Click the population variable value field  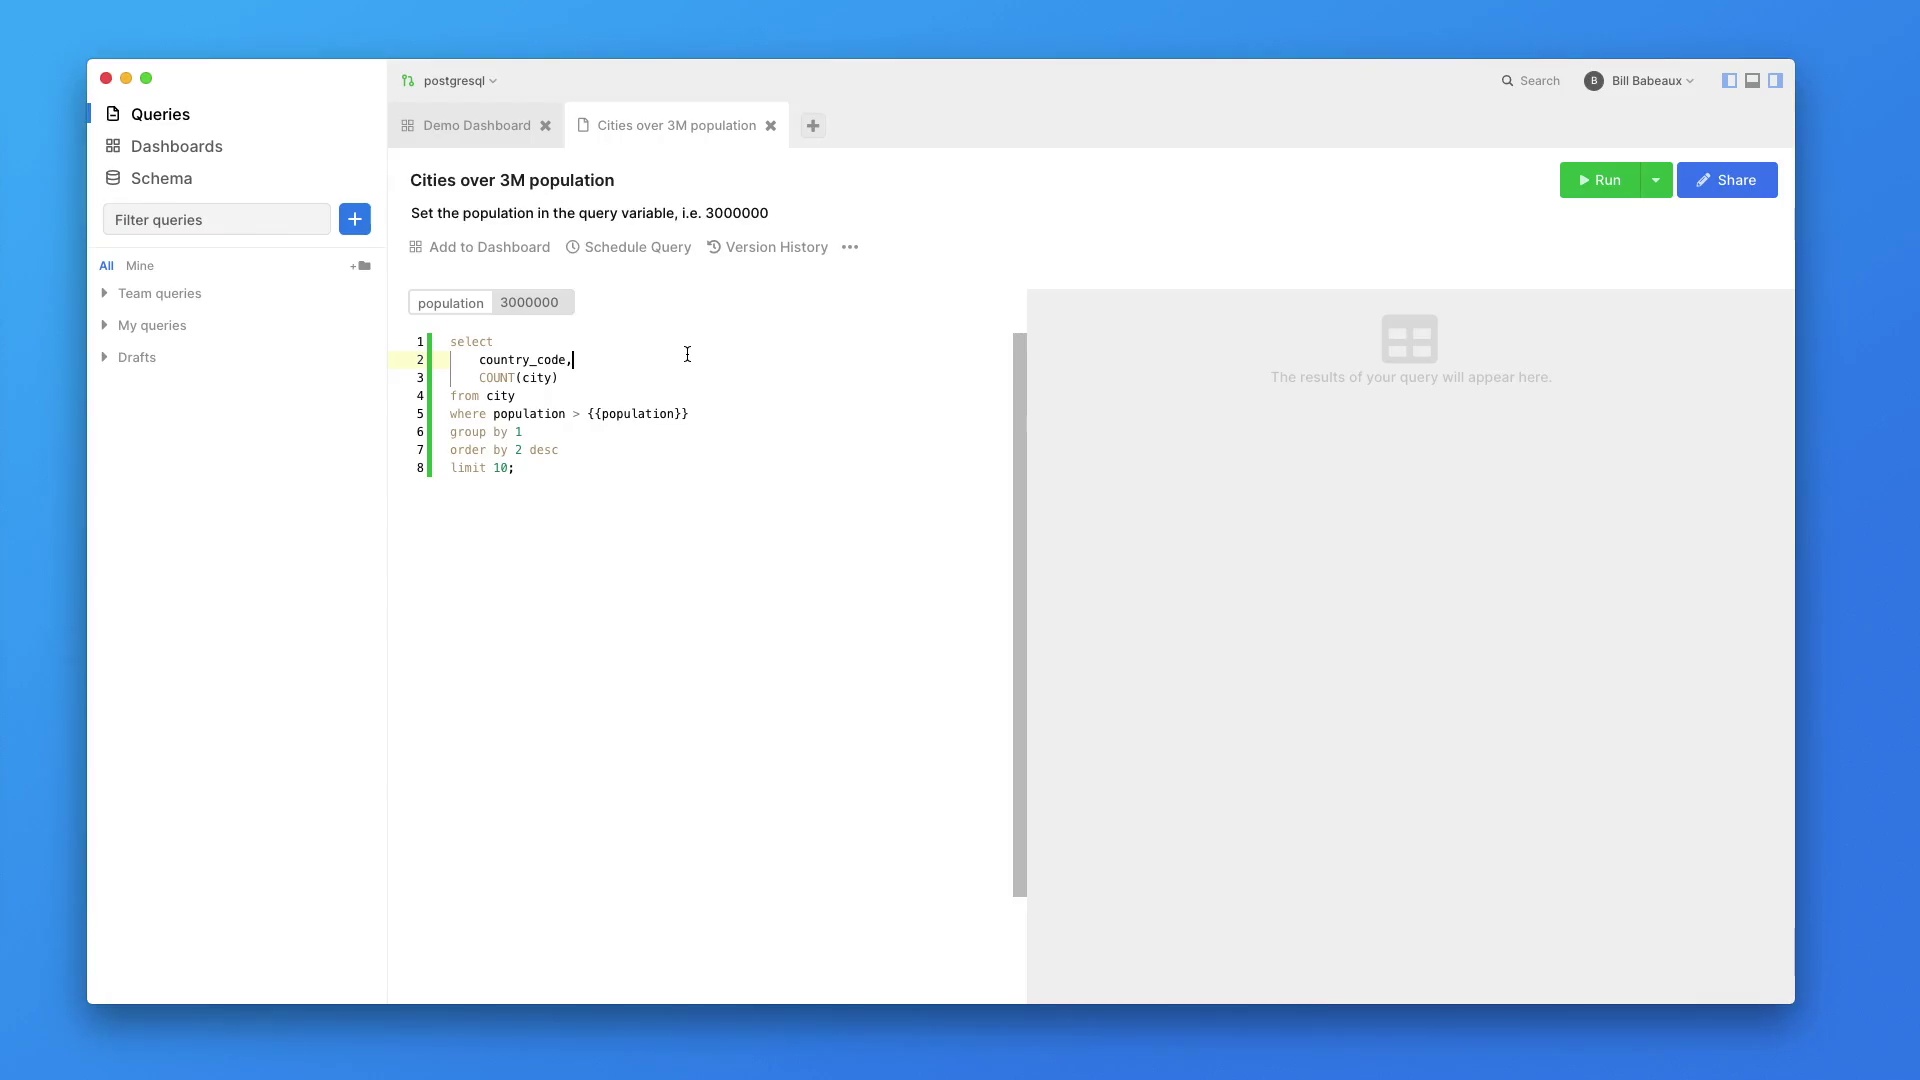tap(531, 302)
